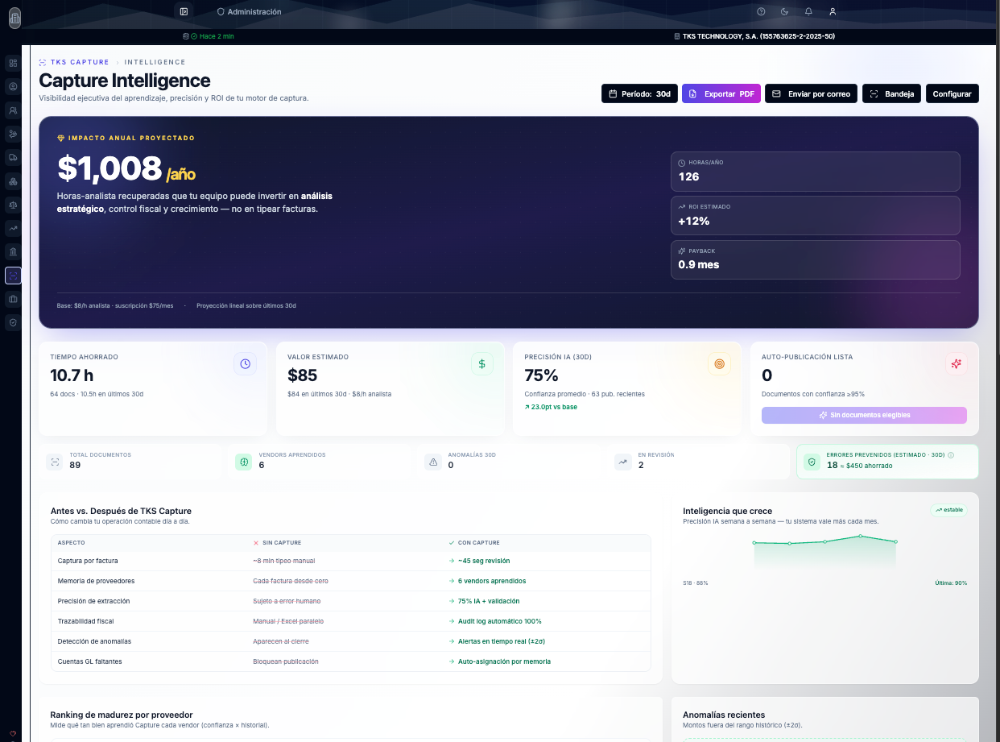This screenshot has width=1000, height=742.
Task: Click the dollar icon in Valor Estimado card
Action: [x=482, y=364]
